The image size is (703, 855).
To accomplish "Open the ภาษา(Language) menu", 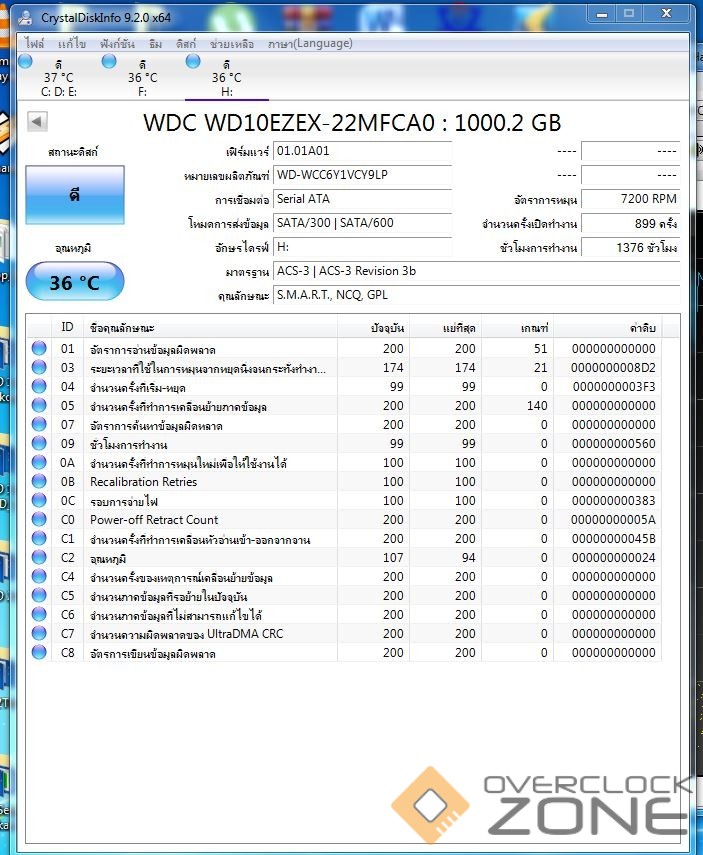I will [x=310, y=44].
